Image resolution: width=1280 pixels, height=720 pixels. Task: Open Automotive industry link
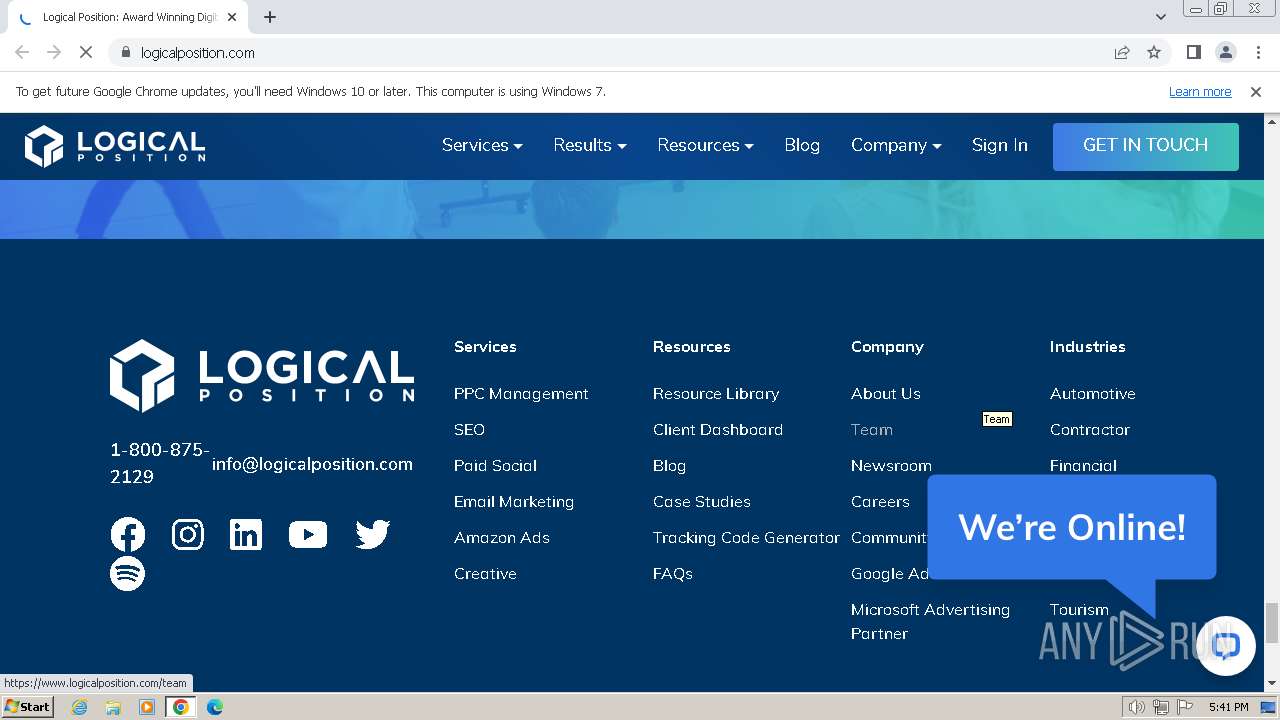(1093, 394)
